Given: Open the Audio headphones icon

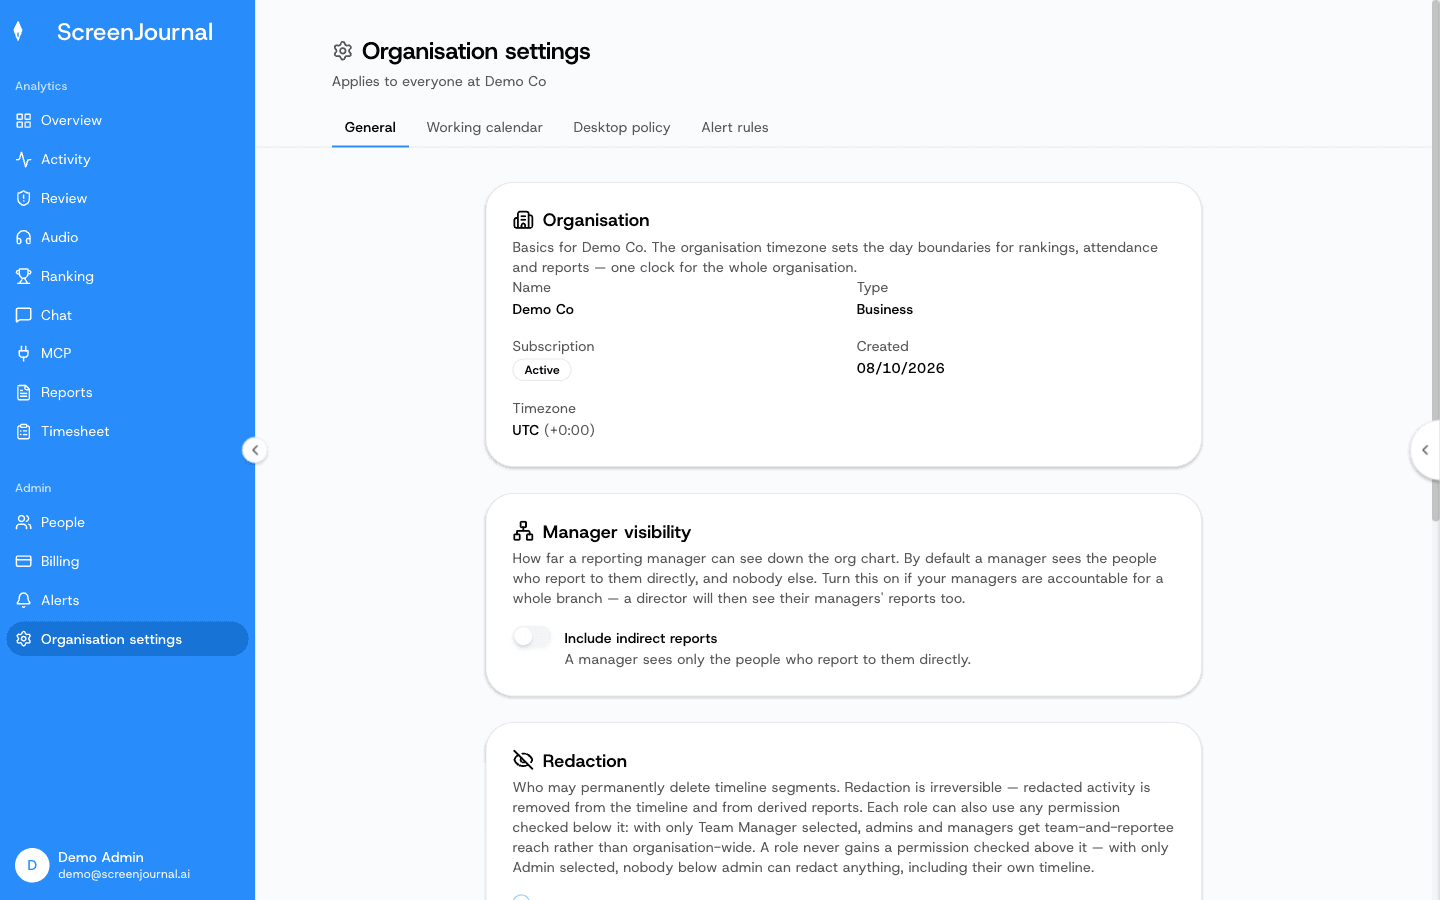Looking at the screenshot, I should tap(23, 238).
